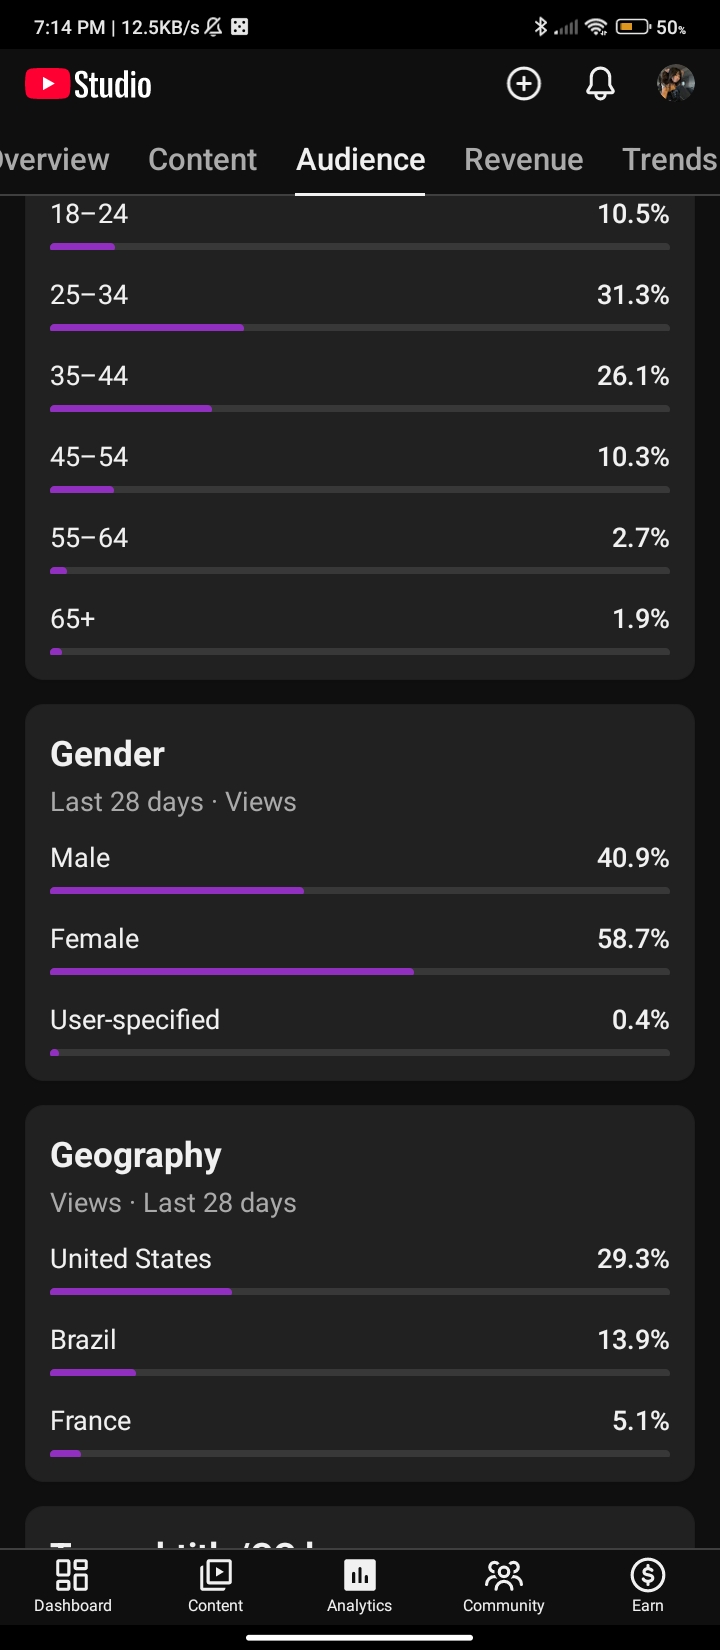Switch to the Revenue tab
The height and width of the screenshot is (1650, 720).
[x=524, y=159]
